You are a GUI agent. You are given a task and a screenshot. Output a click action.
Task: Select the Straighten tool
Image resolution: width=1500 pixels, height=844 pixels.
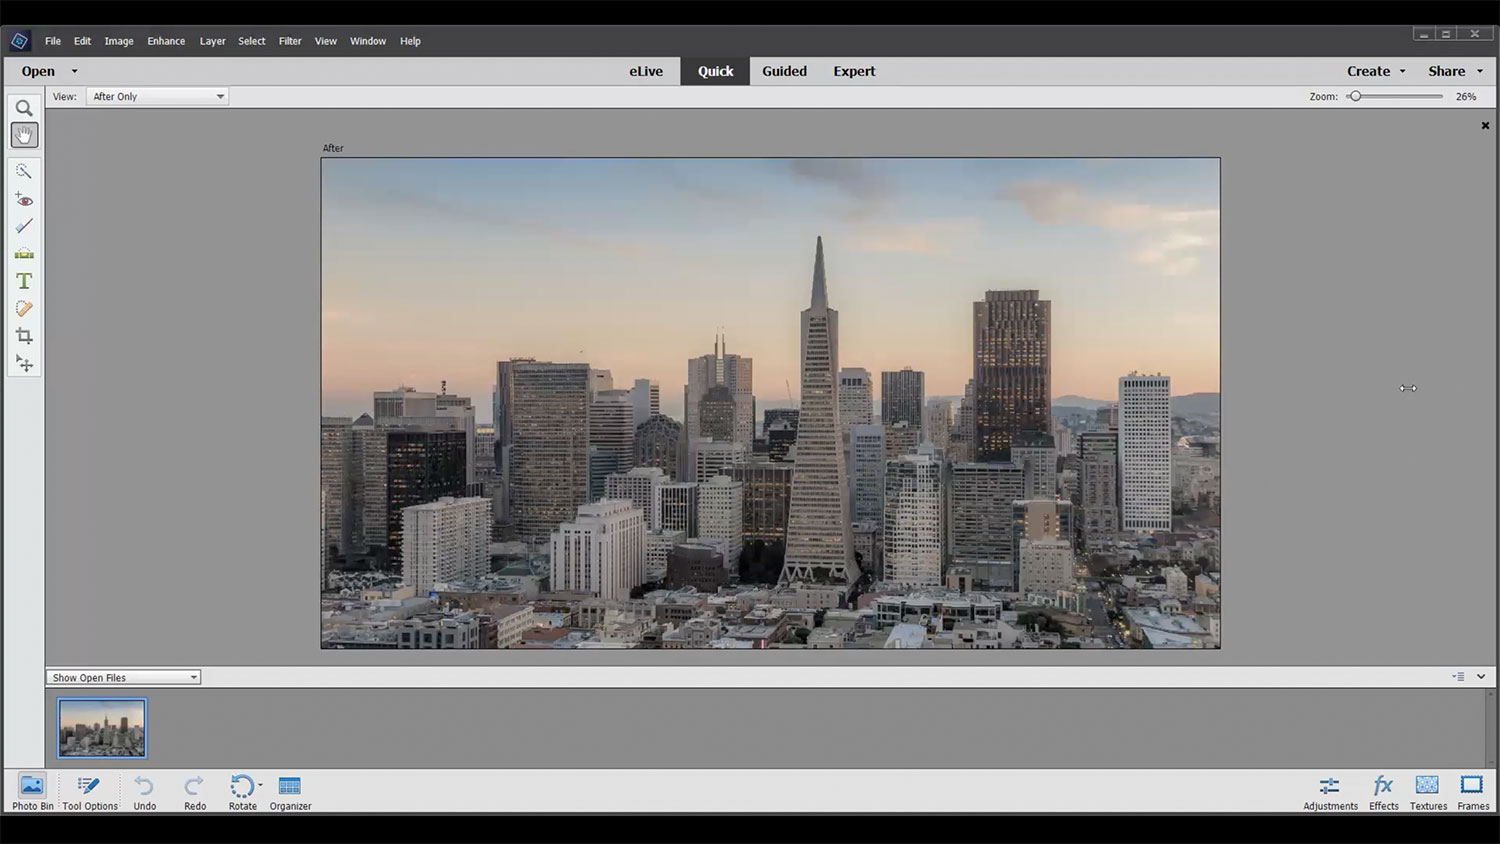[24, 254]
